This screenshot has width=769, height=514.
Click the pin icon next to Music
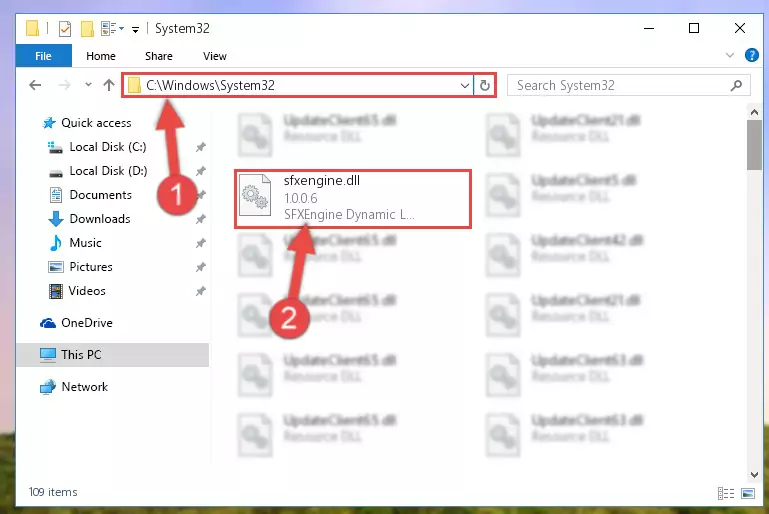(x=201, y=243)
